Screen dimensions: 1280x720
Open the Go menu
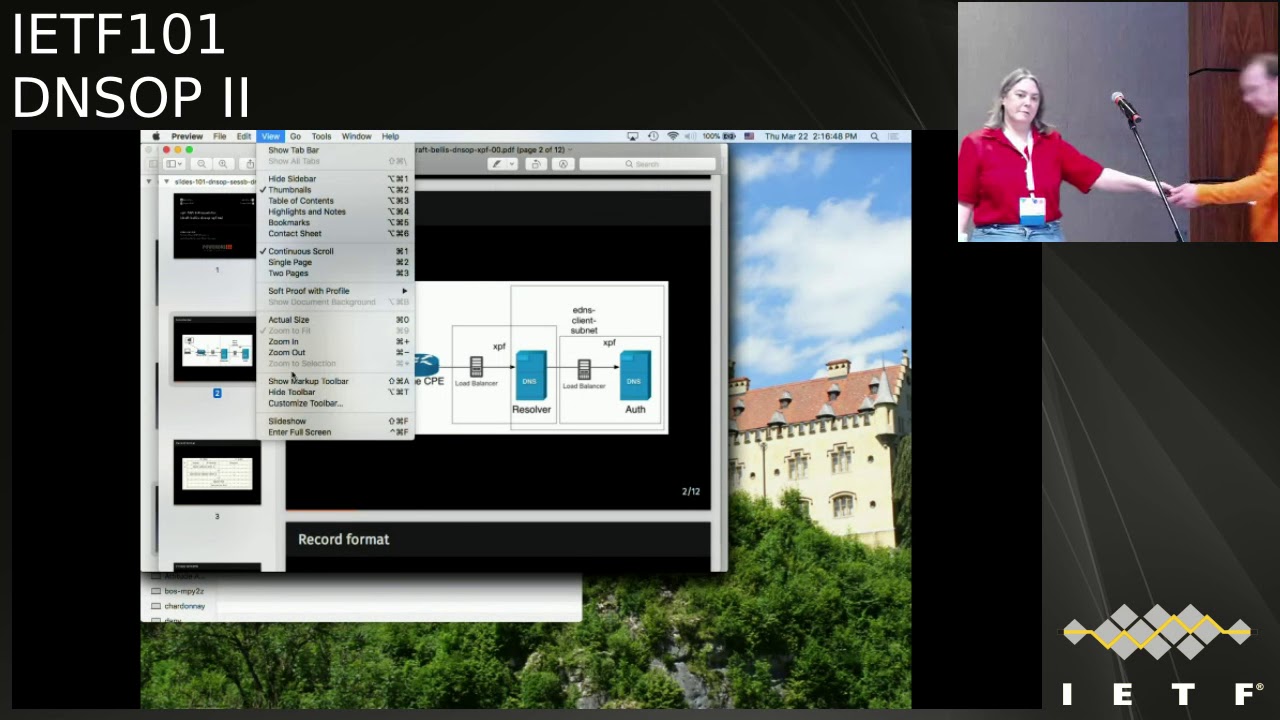pos(295,136)
